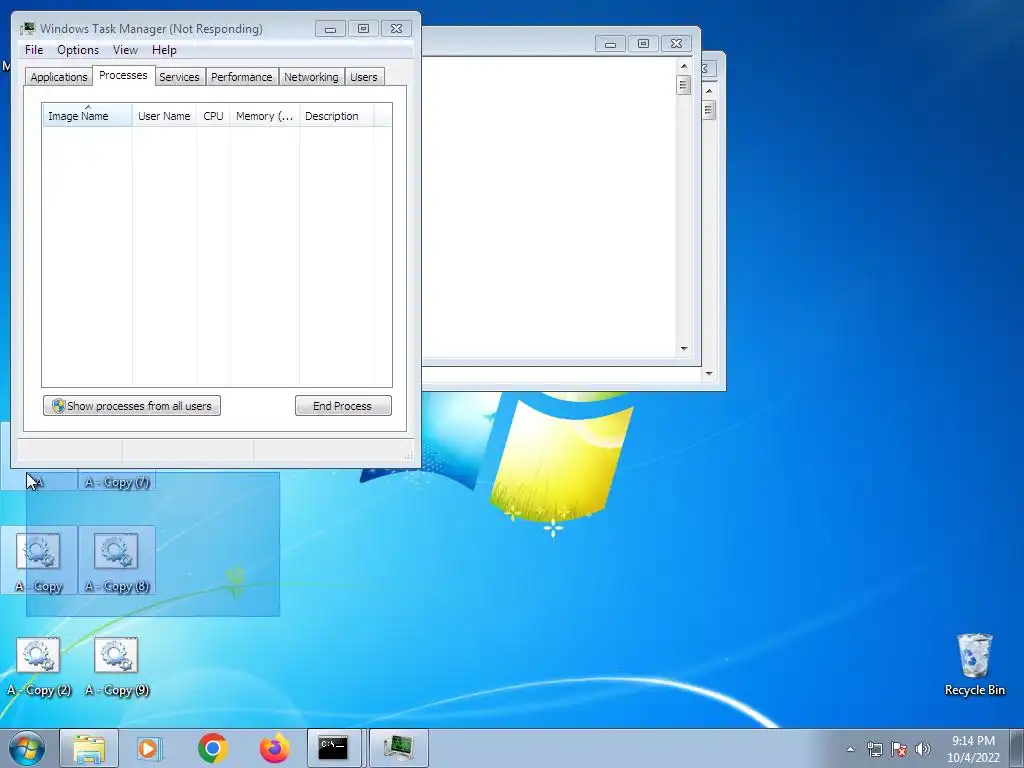Sort by the CPU column header
The width and height of the screenshot is (1024, 768).
213,116
